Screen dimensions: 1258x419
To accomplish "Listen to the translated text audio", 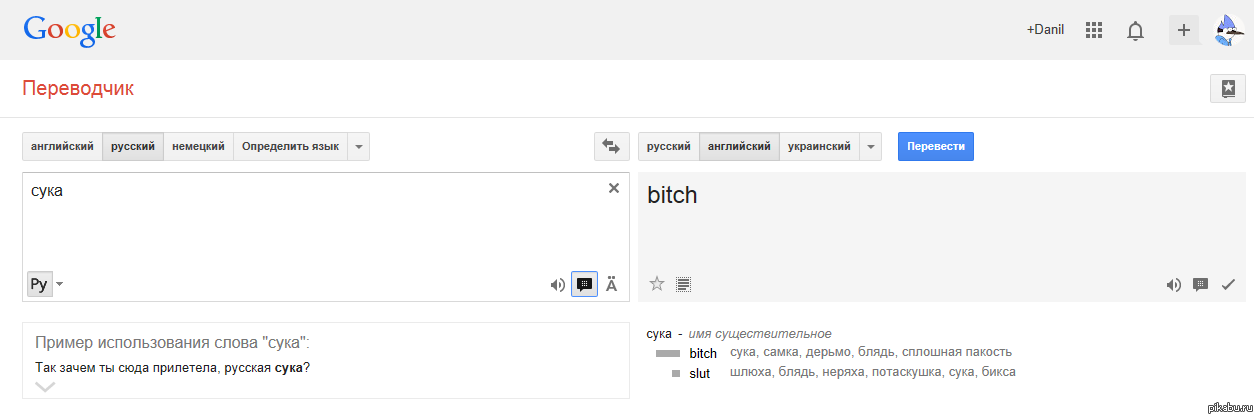I will [1173, 285].
